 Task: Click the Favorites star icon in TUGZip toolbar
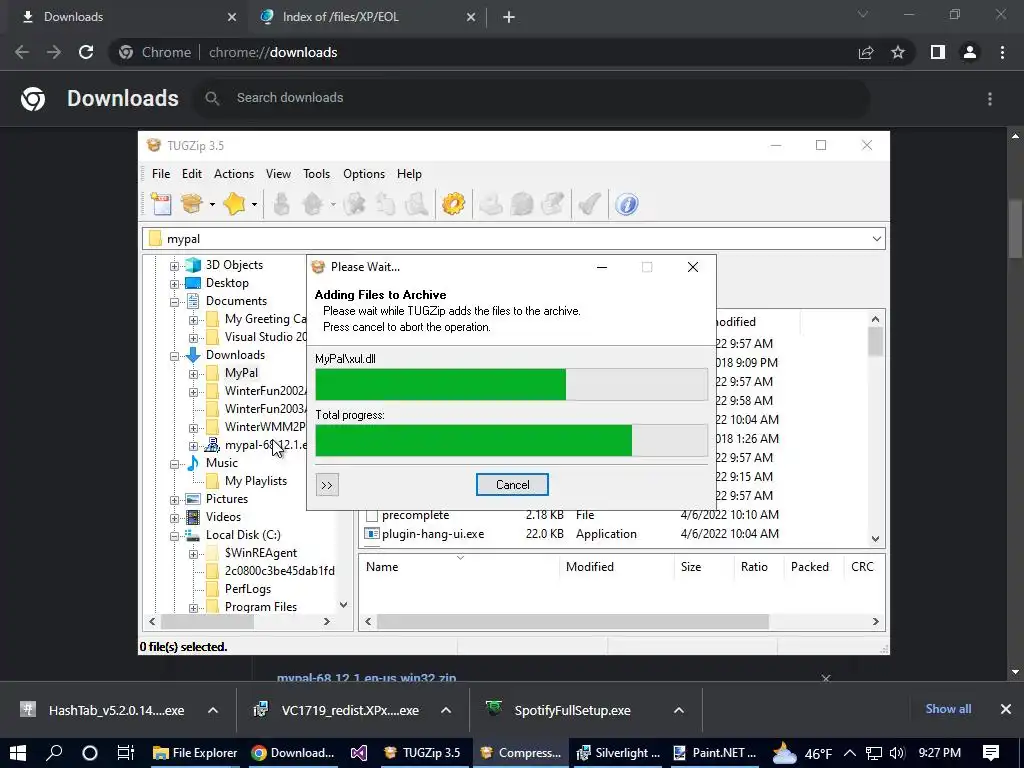coord(234,204)
